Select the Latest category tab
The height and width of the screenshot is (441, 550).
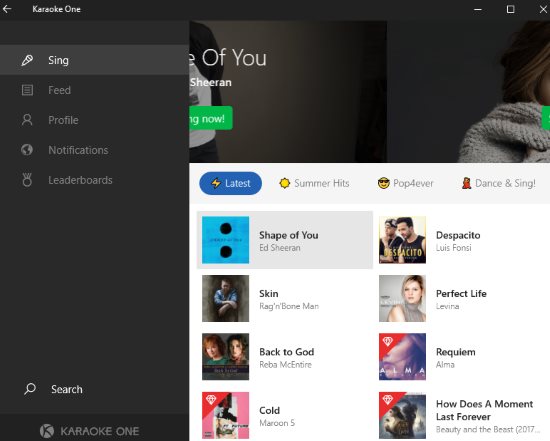coord(230,183)
